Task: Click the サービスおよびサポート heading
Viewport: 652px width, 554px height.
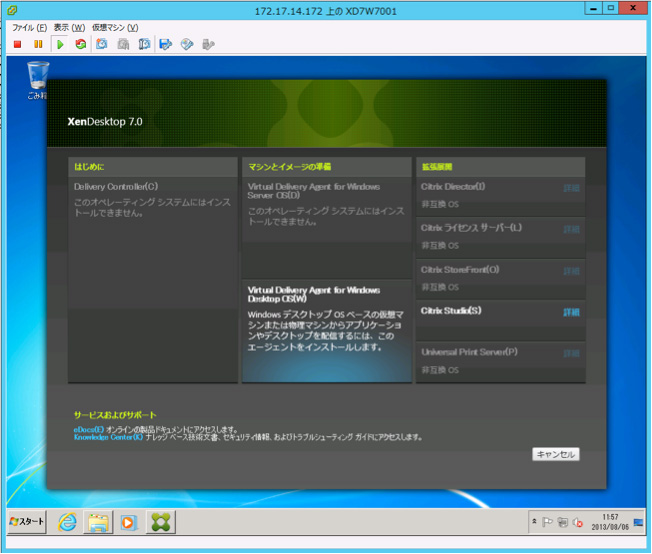Action: coord(115,415)
